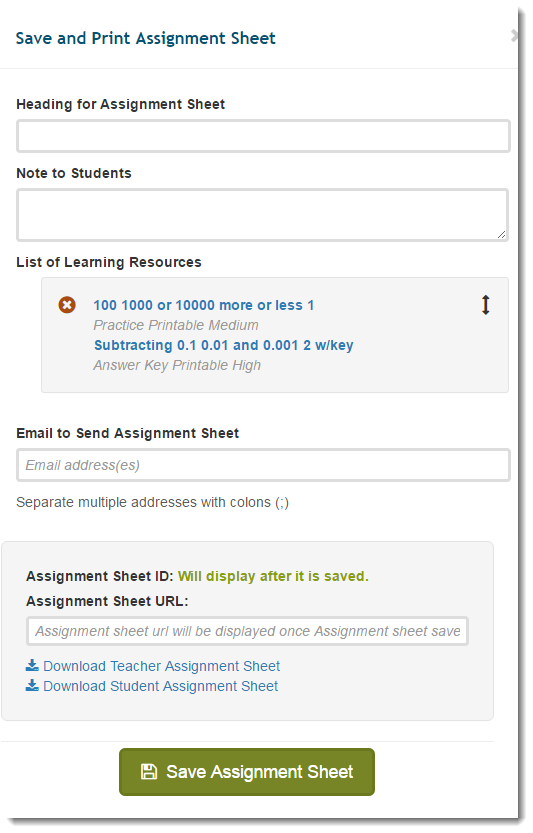Click the 'Practice Printable Medium' description text

coord(176,325)
